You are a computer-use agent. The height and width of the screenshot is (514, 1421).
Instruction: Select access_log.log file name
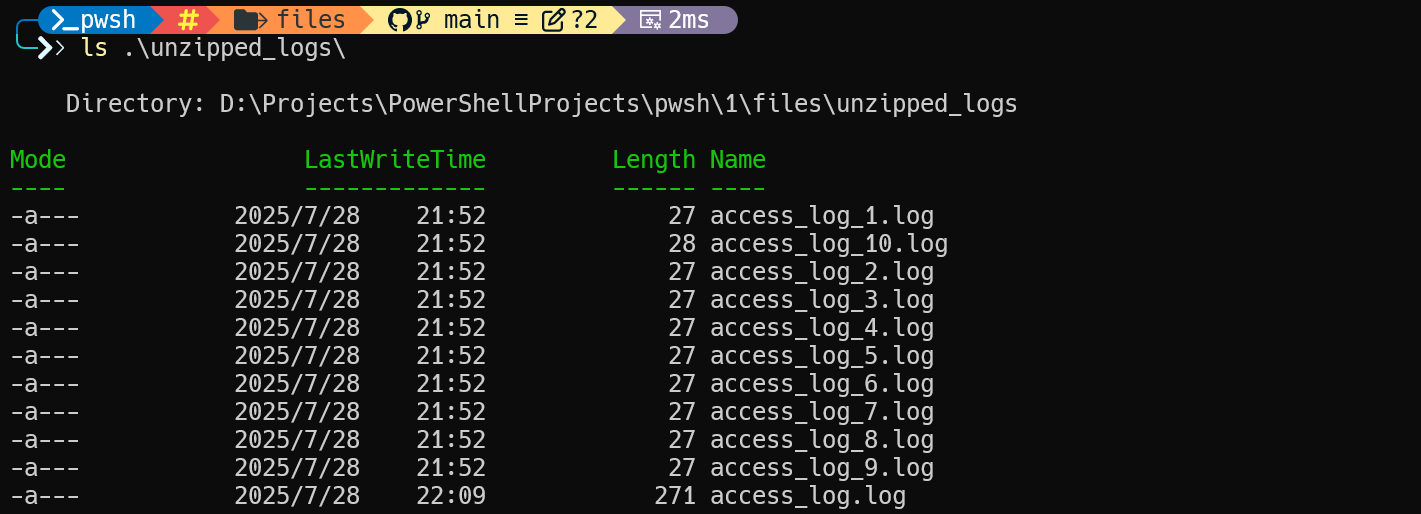pyautogui.click(x=808, y=496)
